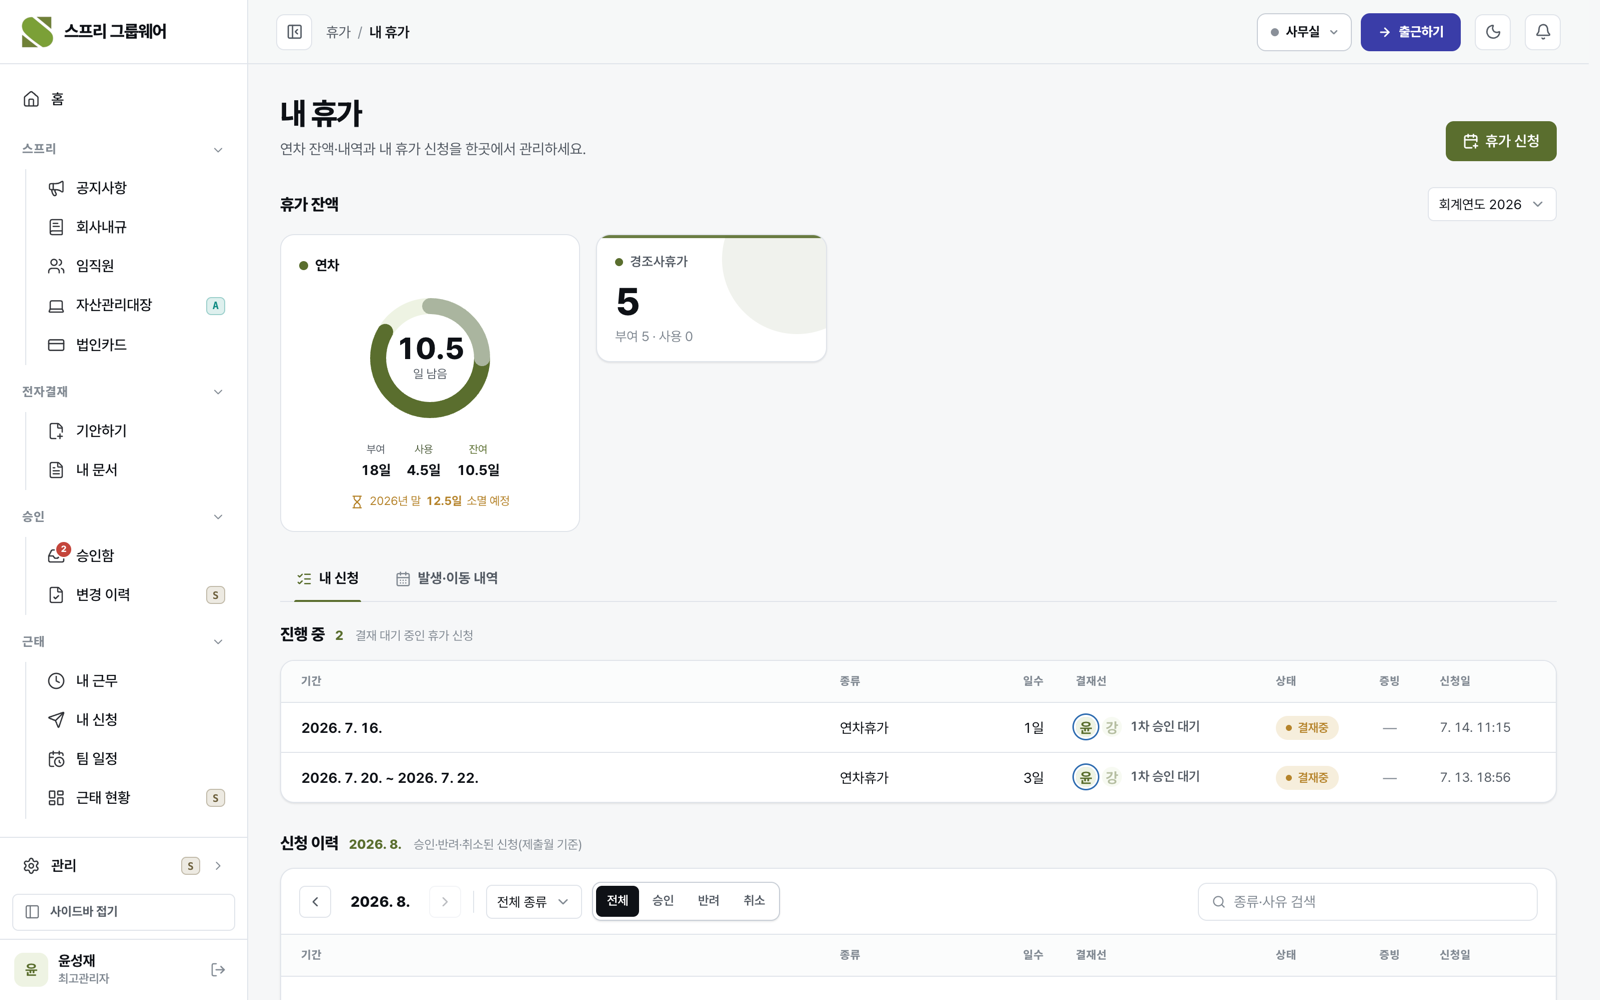
Task: Open 공지사항 megaphone item
Action: tap(136, 188)
